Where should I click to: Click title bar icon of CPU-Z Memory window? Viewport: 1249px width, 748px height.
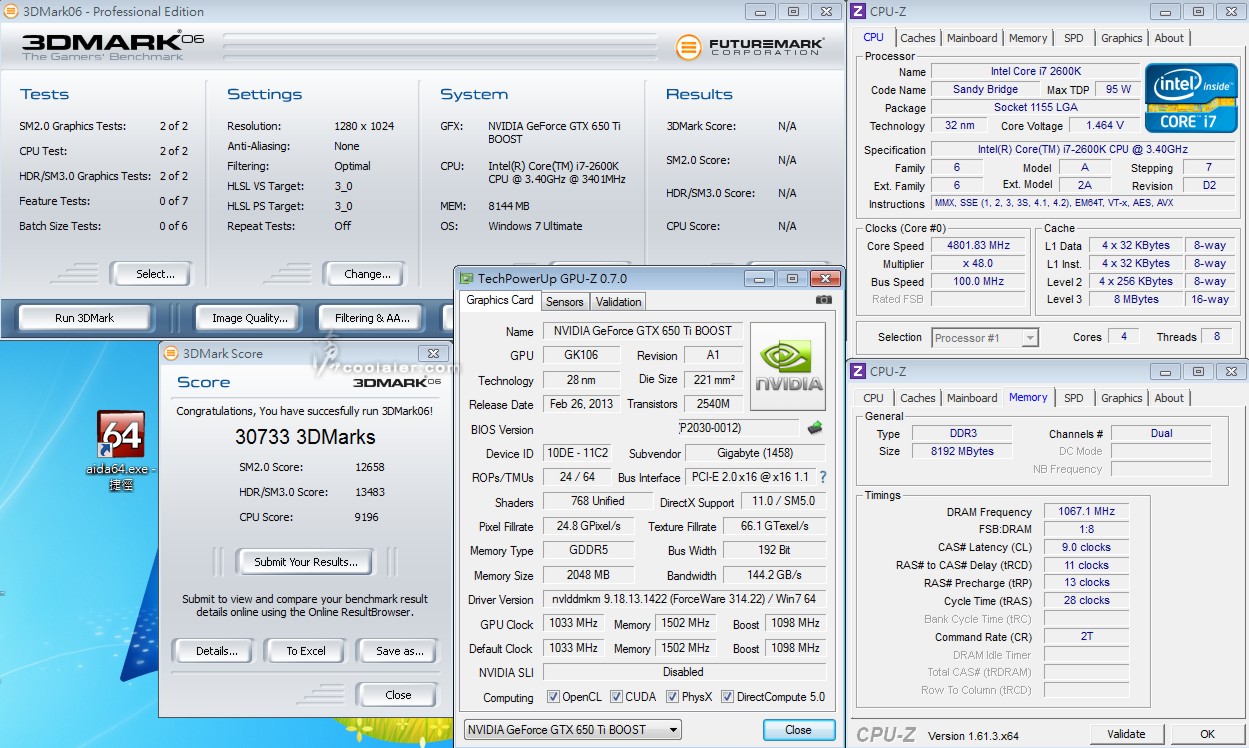click(x=857, y=371)
